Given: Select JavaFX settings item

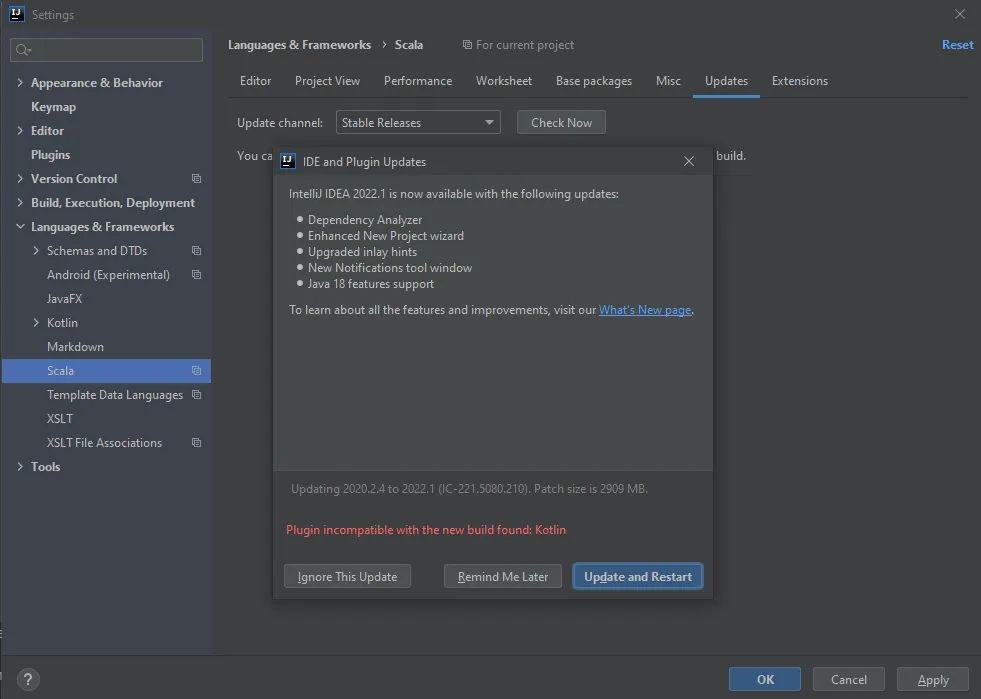Looking at the screenshot, I should pos(64,298).
